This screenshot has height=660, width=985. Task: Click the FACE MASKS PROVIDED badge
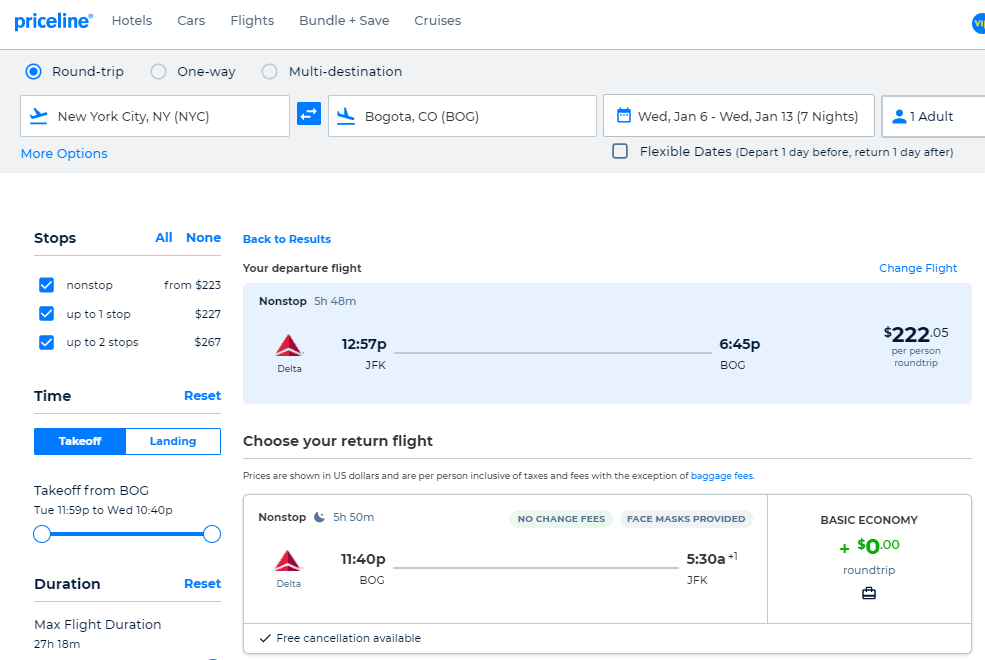(x=686, y=519)
